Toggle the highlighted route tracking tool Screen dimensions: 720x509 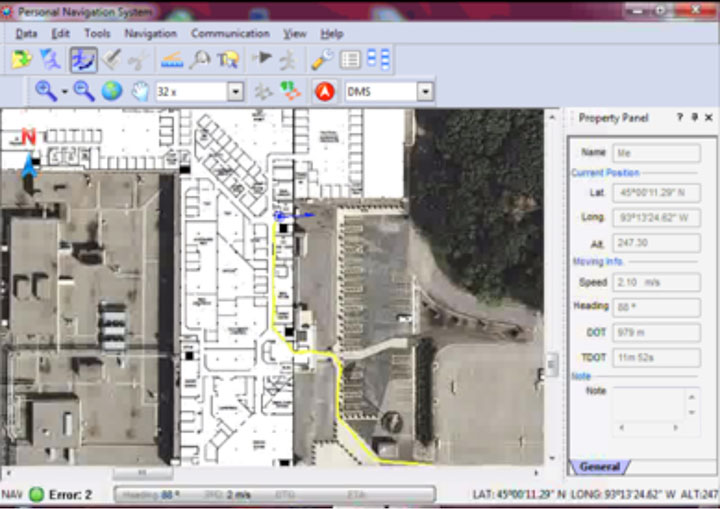[83, 60]
